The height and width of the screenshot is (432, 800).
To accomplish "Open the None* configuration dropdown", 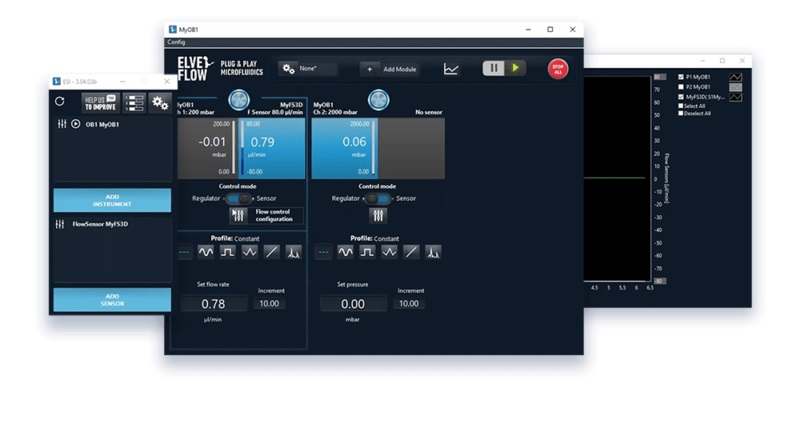I will tap(307, 68).
